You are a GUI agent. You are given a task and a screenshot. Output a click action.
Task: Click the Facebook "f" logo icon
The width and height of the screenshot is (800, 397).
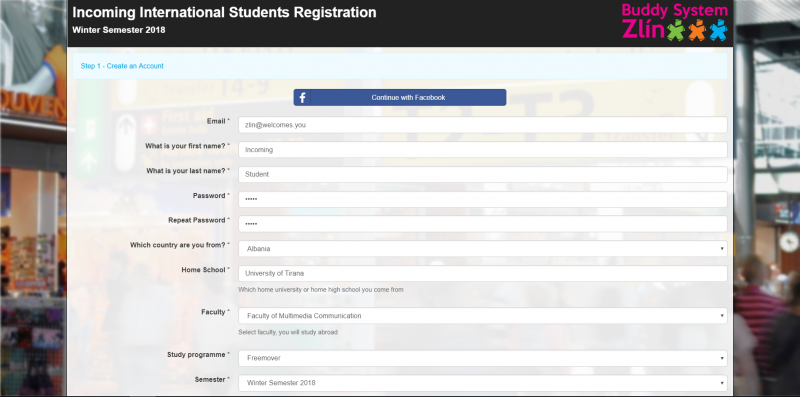click(302, 97)
